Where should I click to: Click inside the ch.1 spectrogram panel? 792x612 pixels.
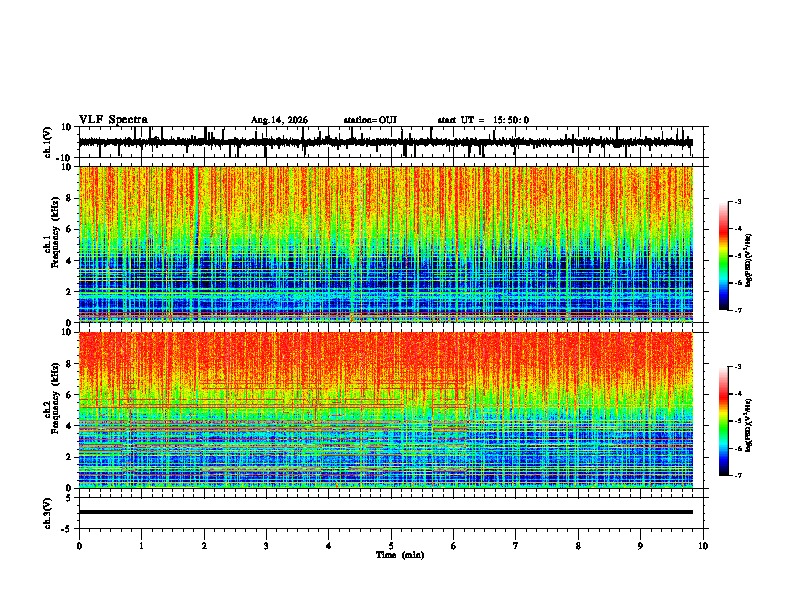[386, 244]
